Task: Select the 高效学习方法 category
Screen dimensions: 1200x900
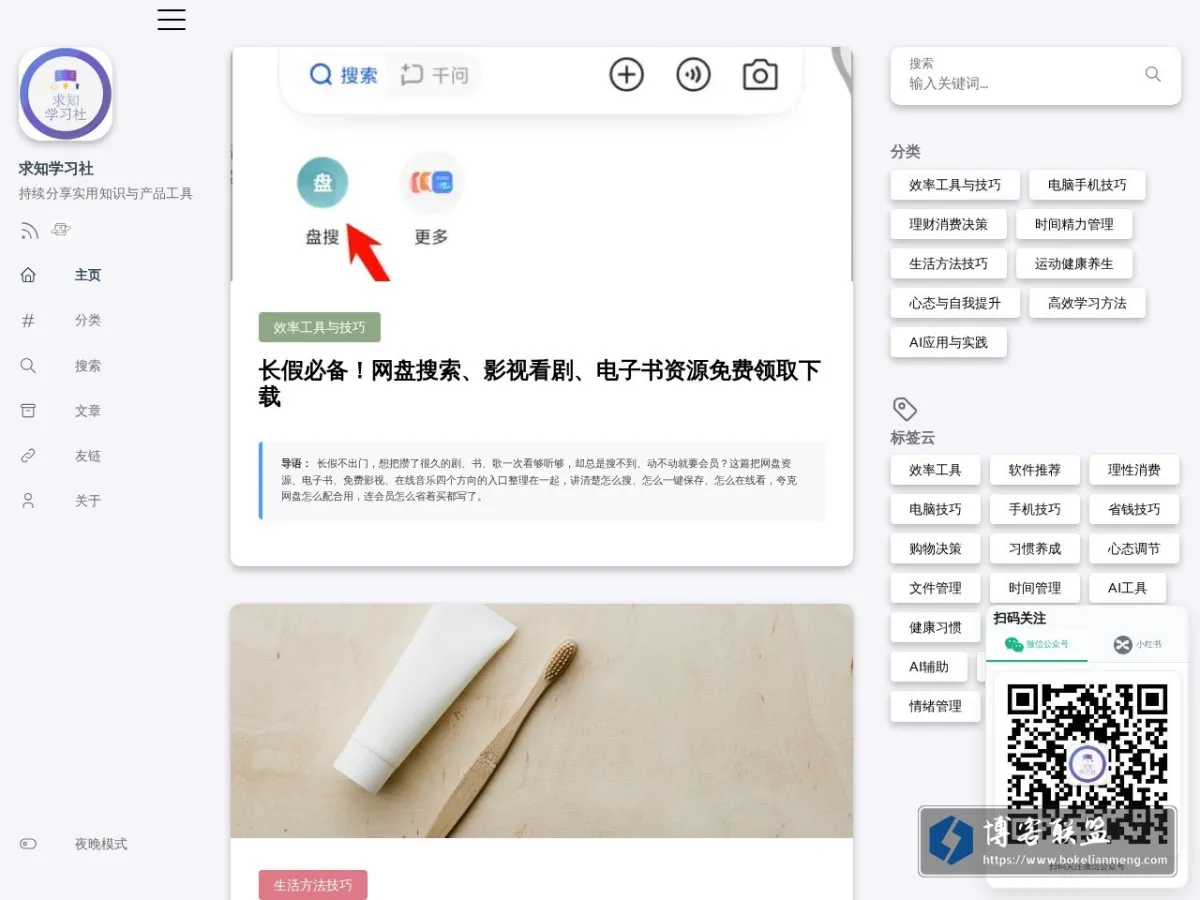Action: [x=1087, y=303]
